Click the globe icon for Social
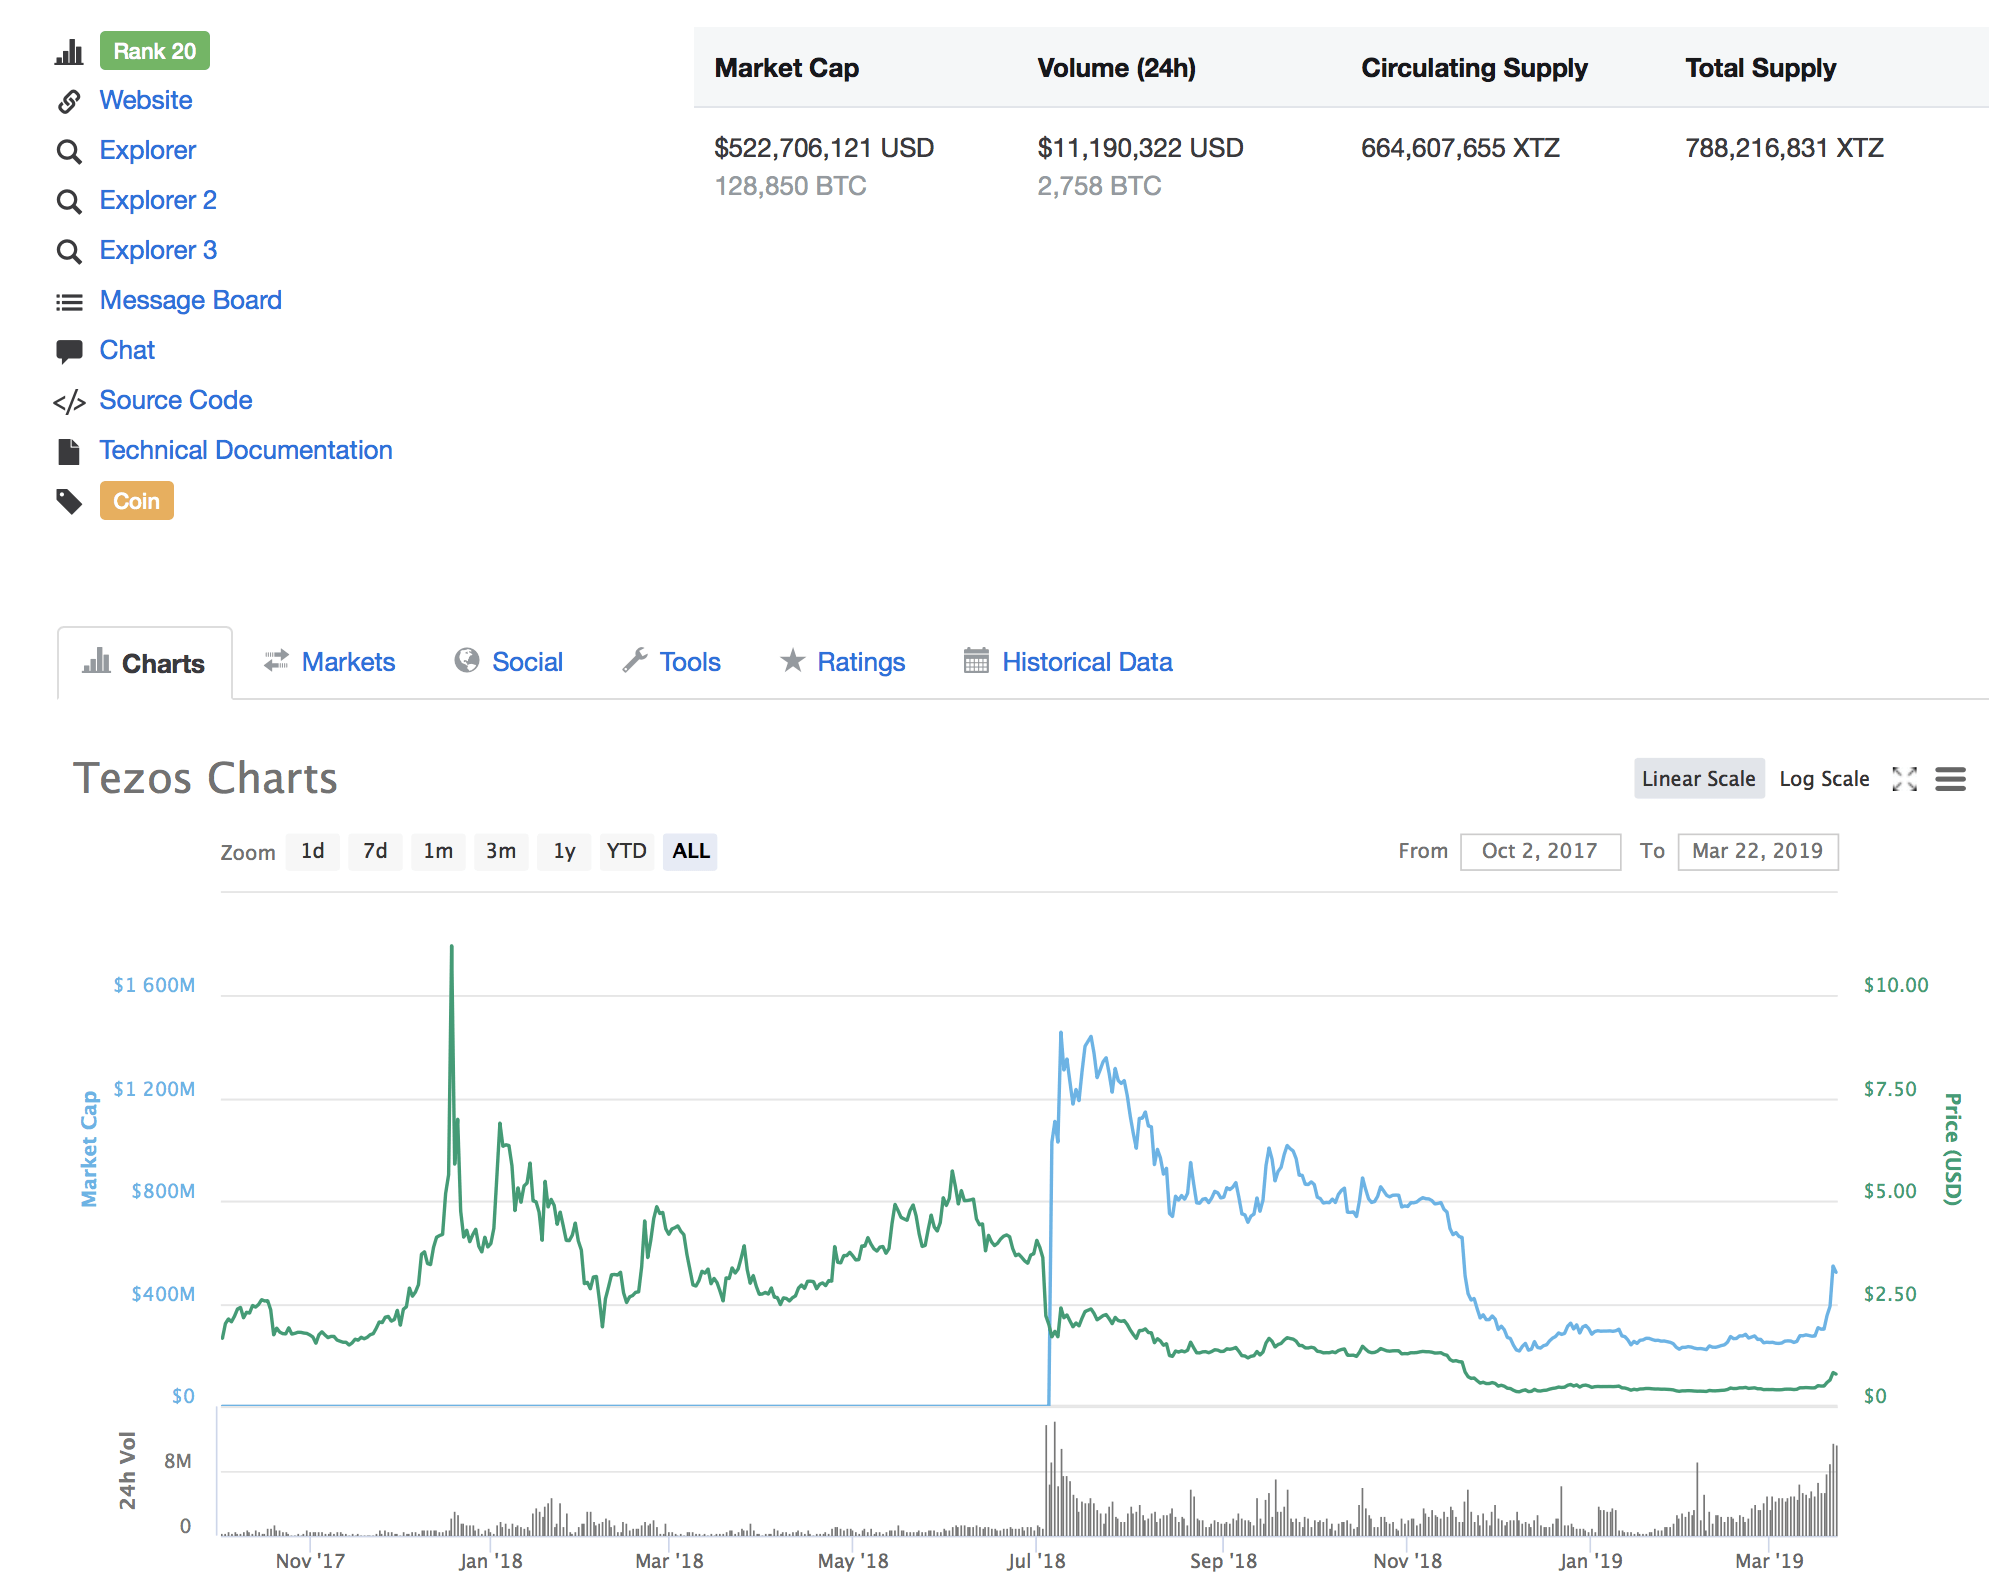Screen dimensions: 2006x1594 pos(467,660)
